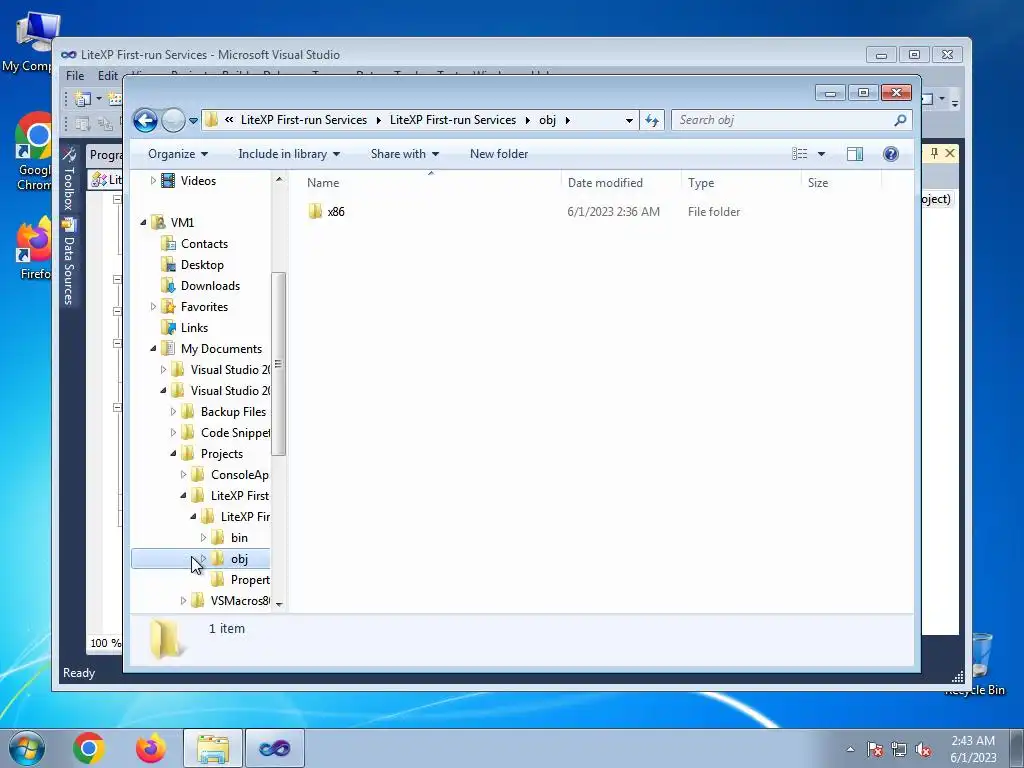Open Links folder in tree

[x=194, y=328]
